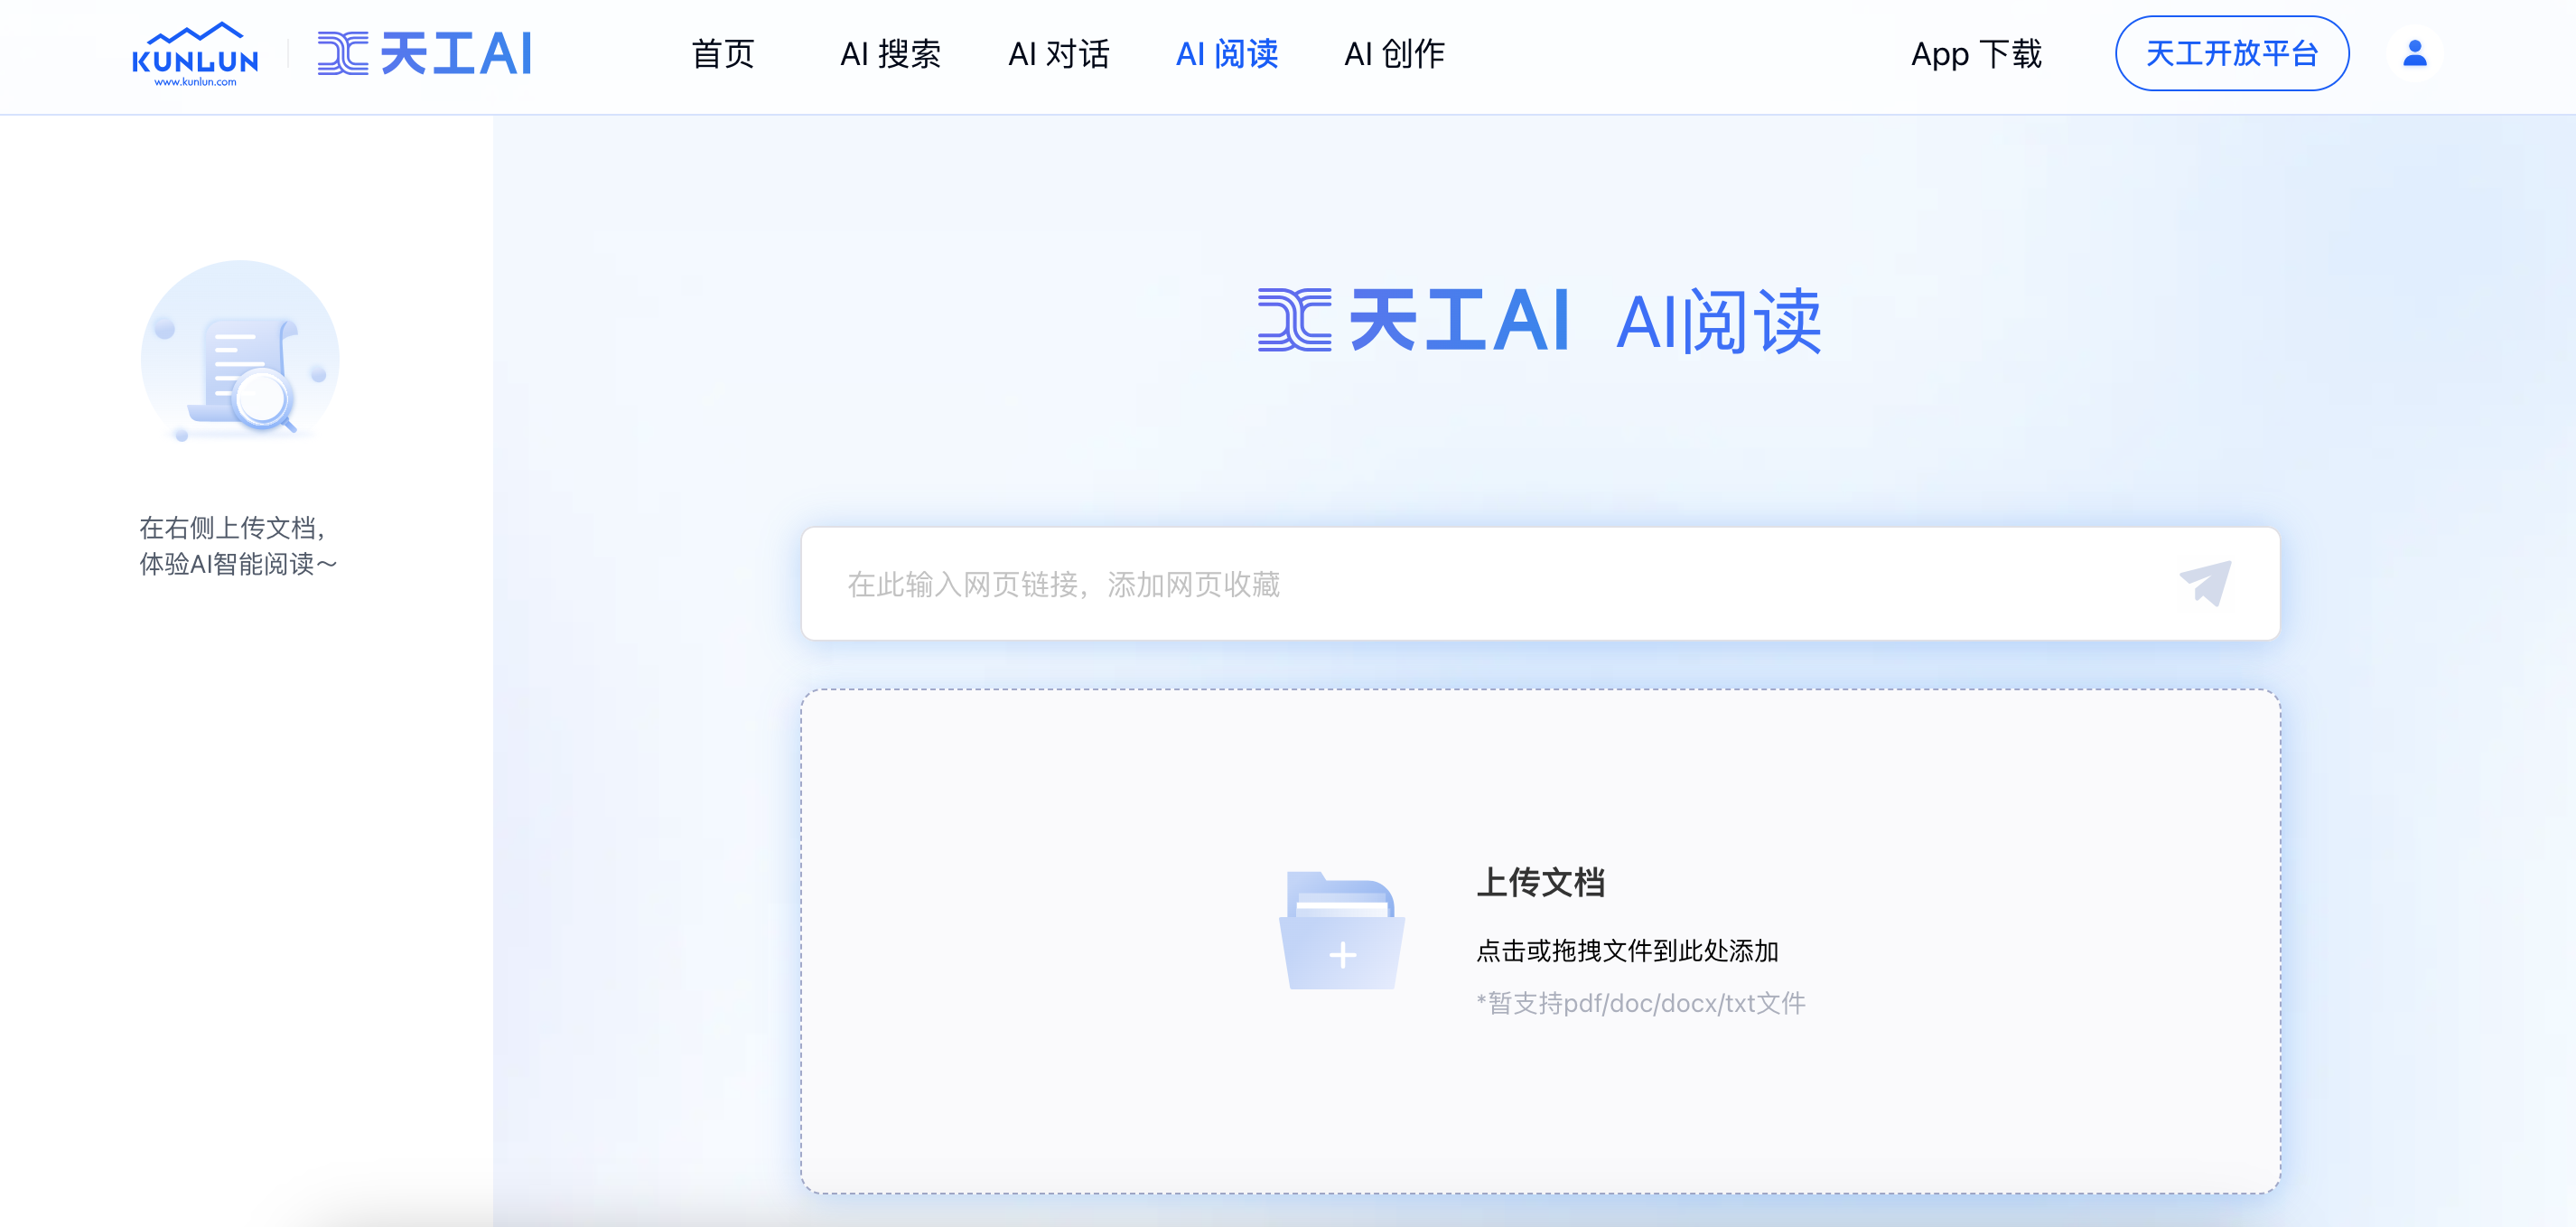Viewport: 2576px width, 1227px height.
Task: Click the Kunlun logo icon
Action: point(195,54)
